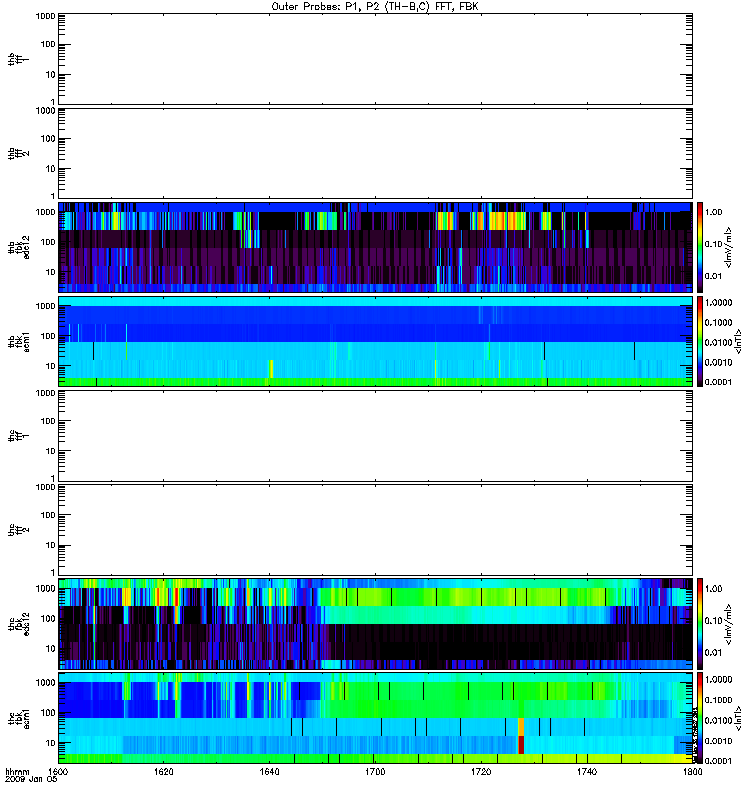
Task: Click the '<|nT|>' unit label beside thb scm1 color bar
Action: pyautogui.click(x=738, y=341)
